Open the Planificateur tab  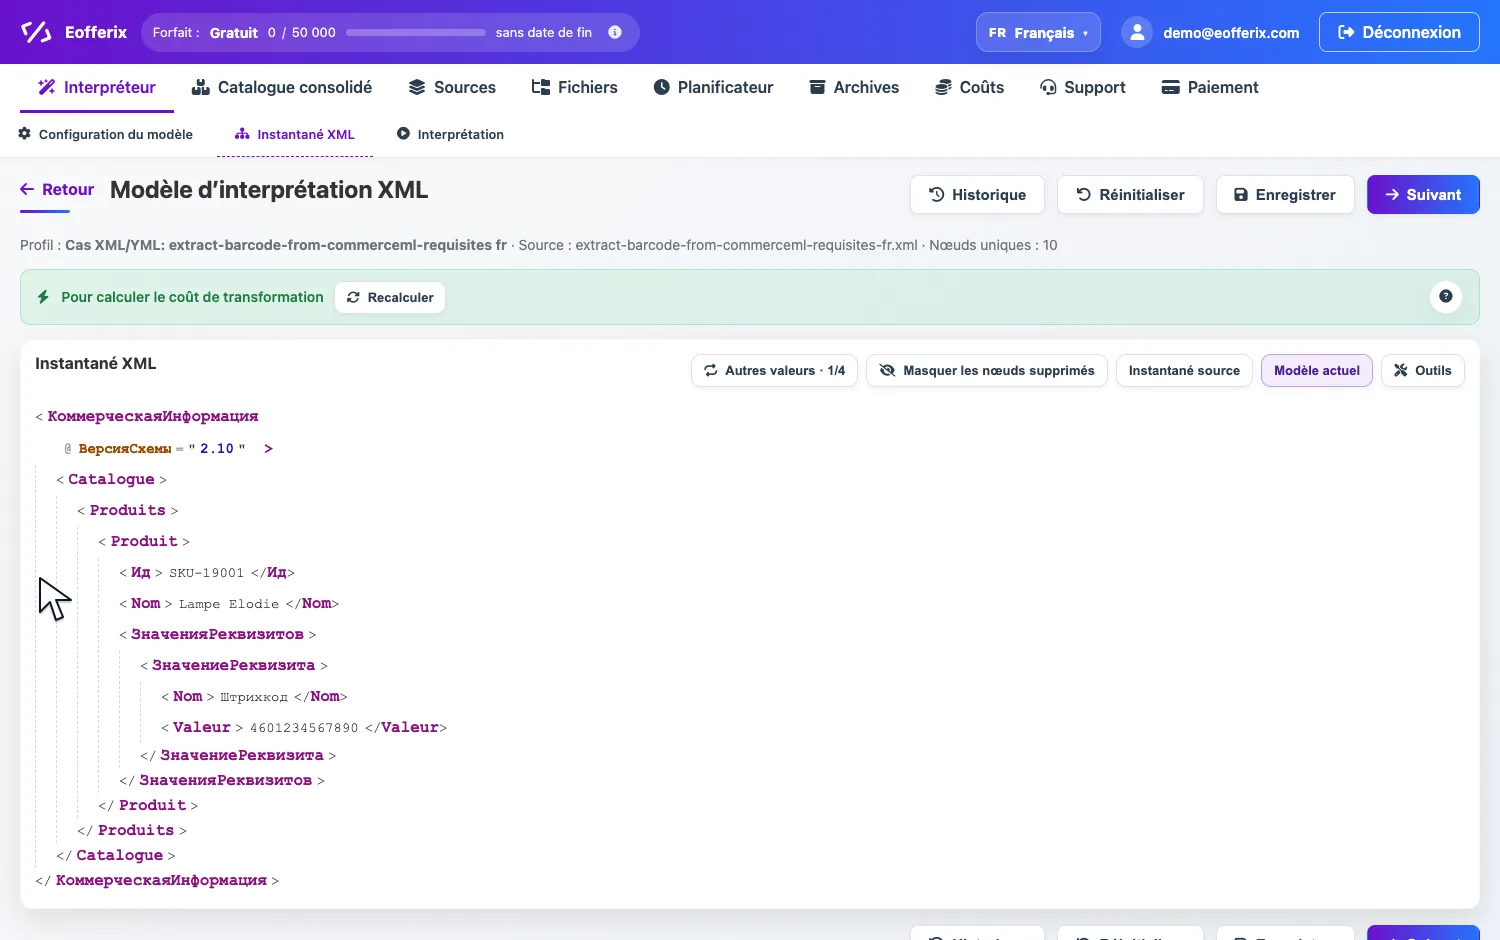[x=714, y=87]
